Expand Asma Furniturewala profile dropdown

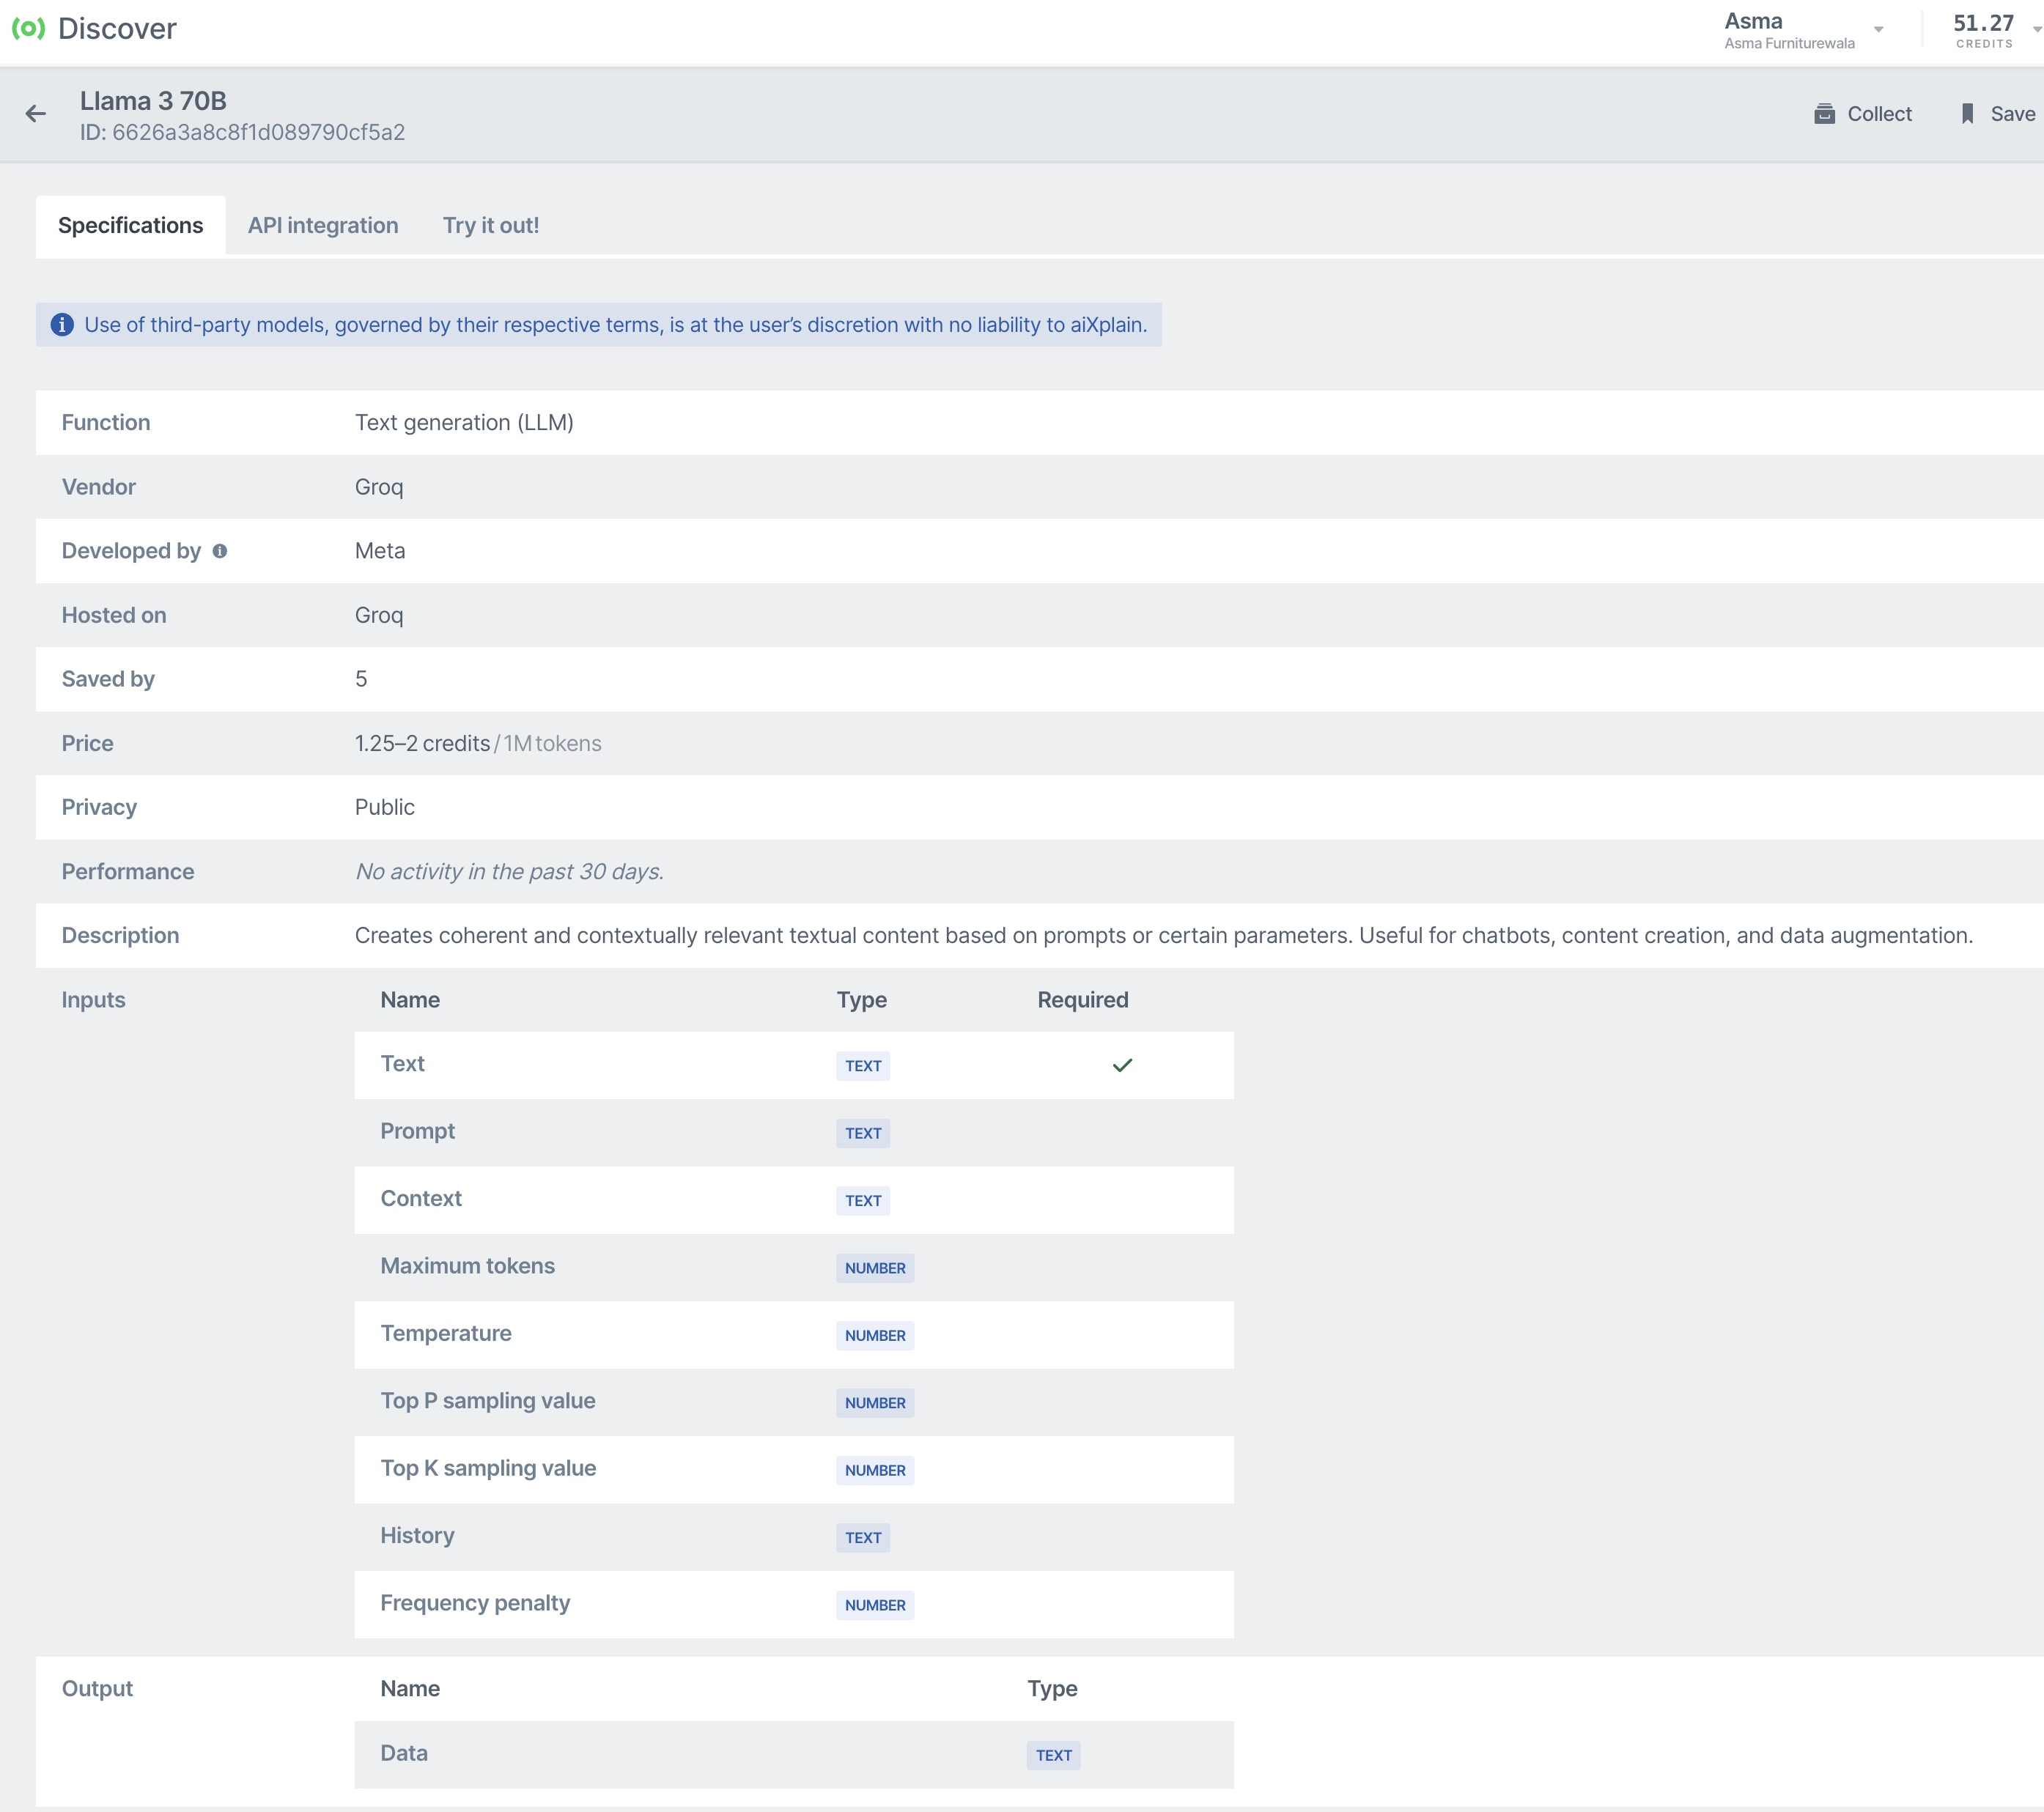[x=1880, y=33]
